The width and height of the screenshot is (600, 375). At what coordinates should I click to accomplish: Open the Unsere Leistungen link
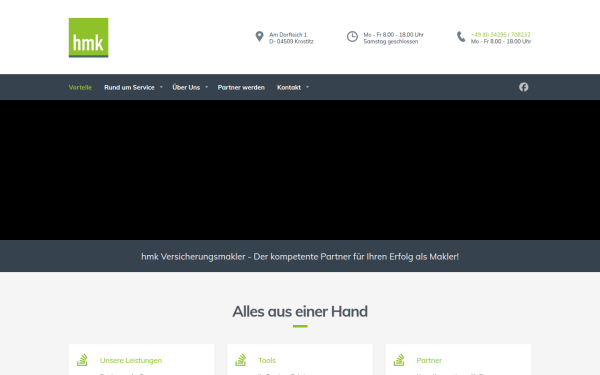point(131,360)
